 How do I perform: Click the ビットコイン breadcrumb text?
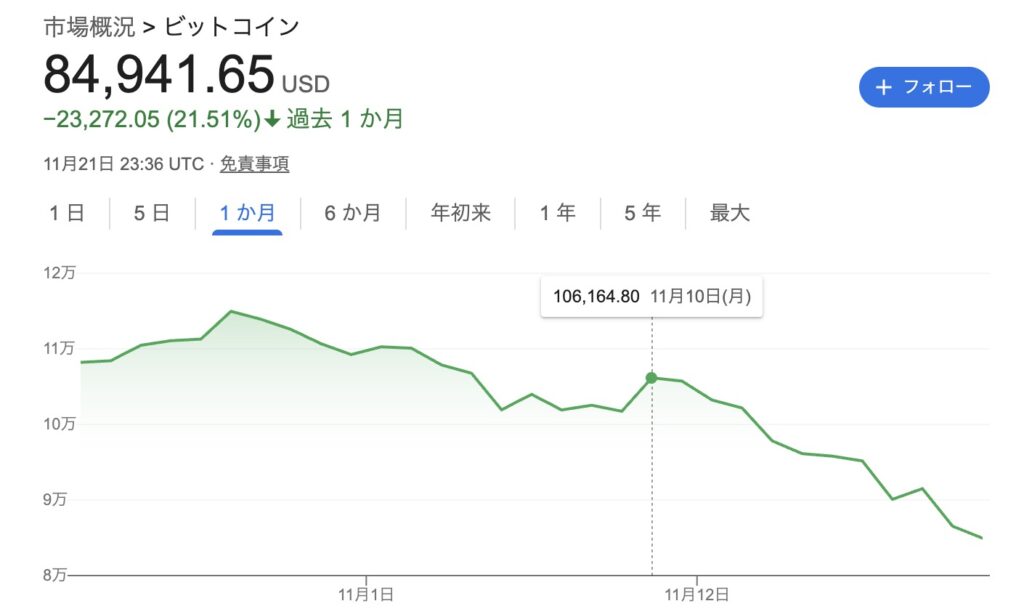[231, 27]
